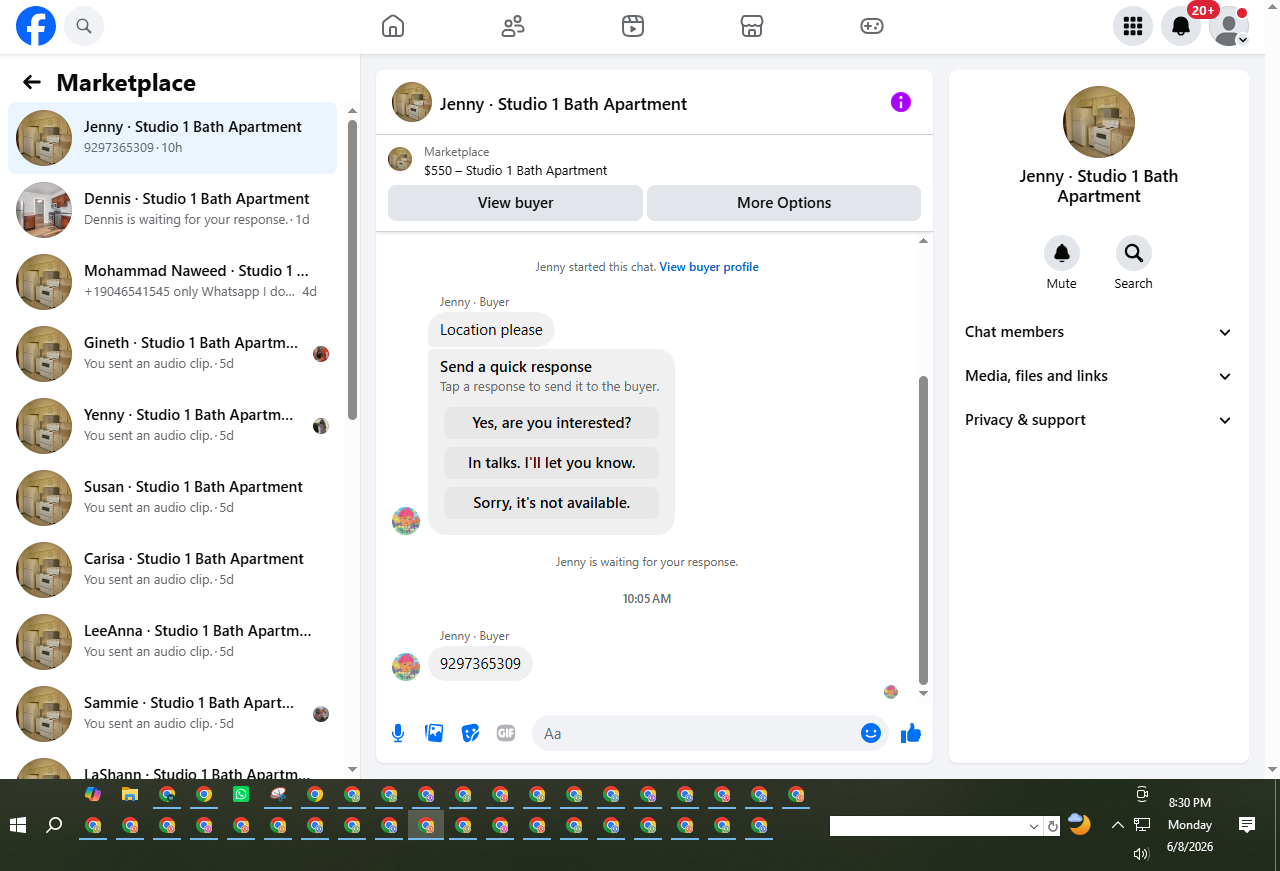
Task: Open the chat with Yenny
Action: (x=173, y=426)
